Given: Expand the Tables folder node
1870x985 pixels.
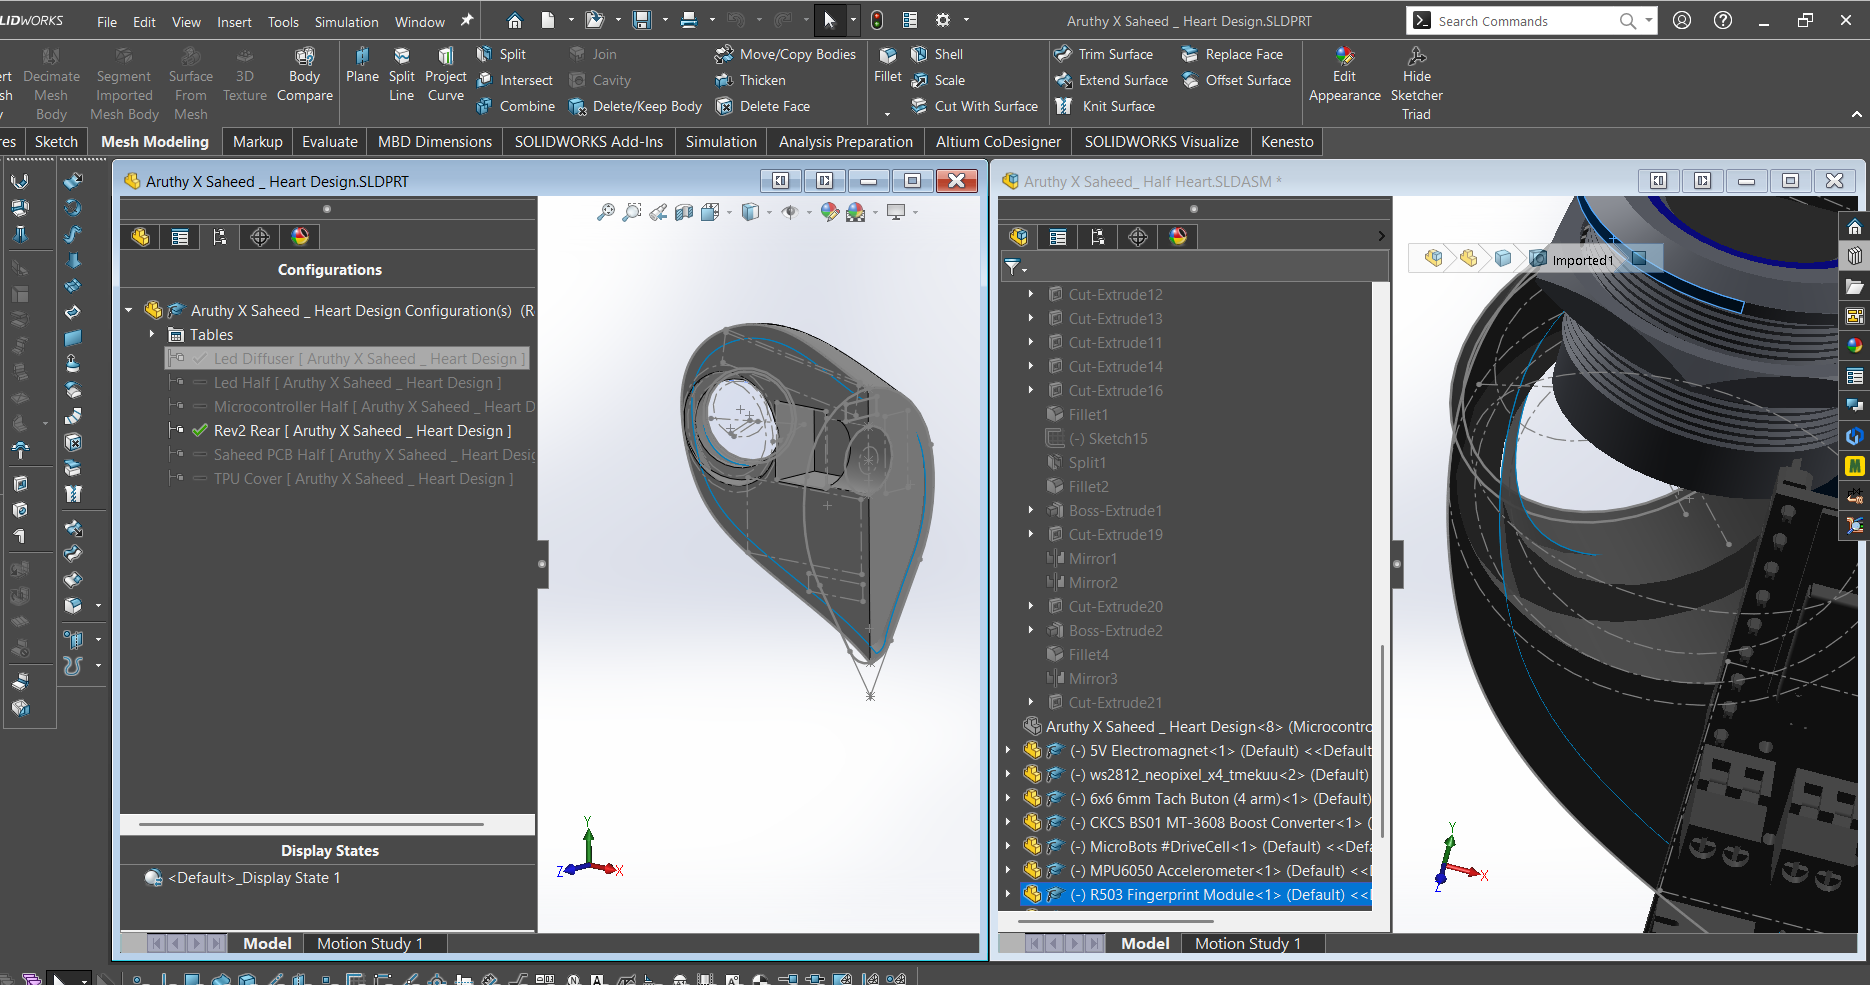Looking at the screenshot, I should (152, 335).
